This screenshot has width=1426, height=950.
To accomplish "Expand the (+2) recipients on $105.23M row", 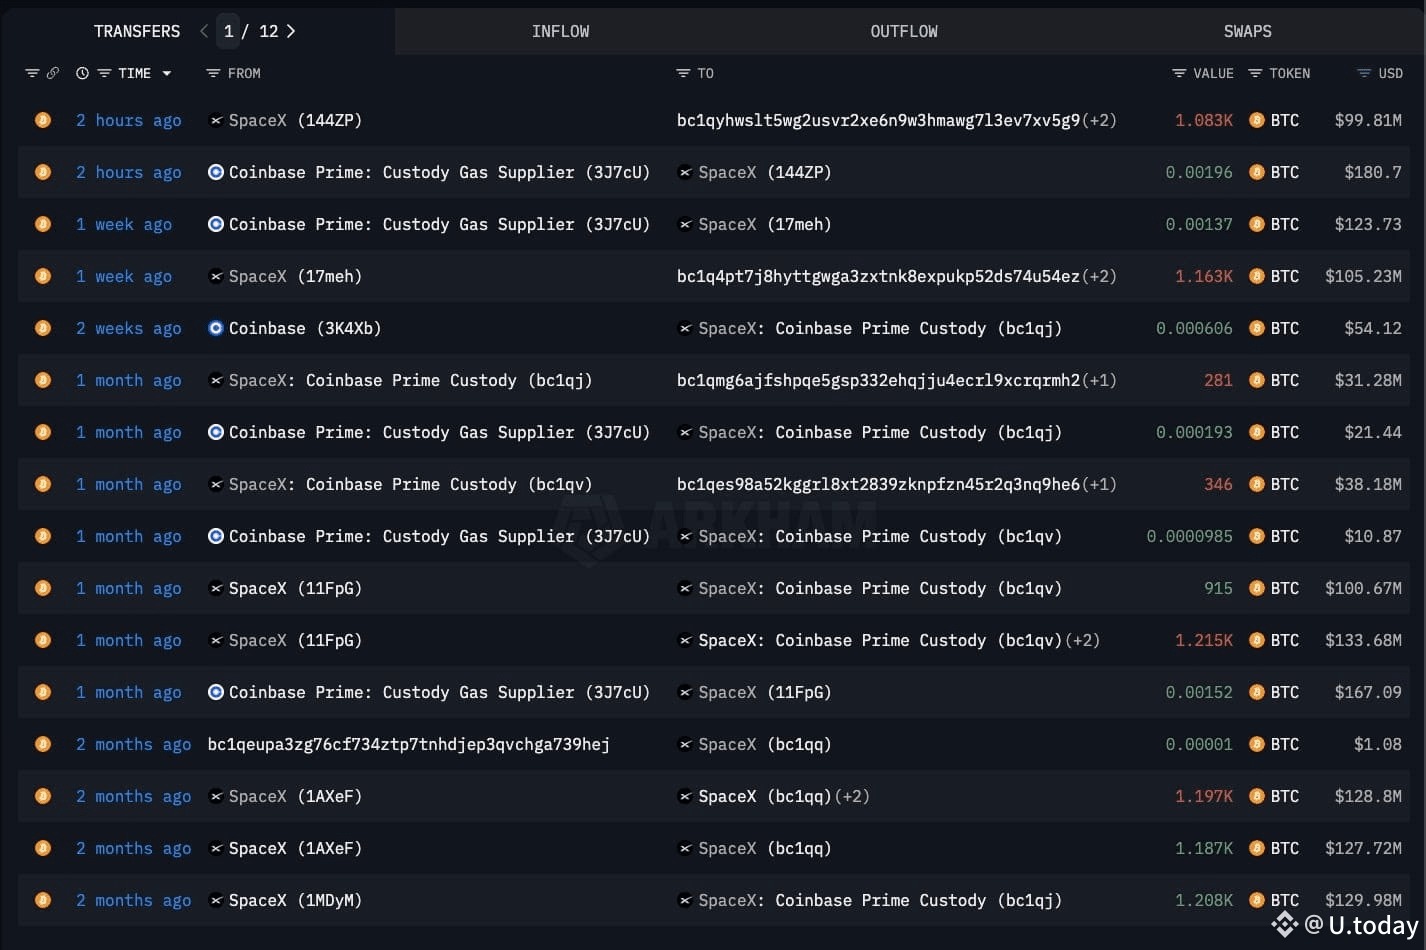I will [1099, 276].
